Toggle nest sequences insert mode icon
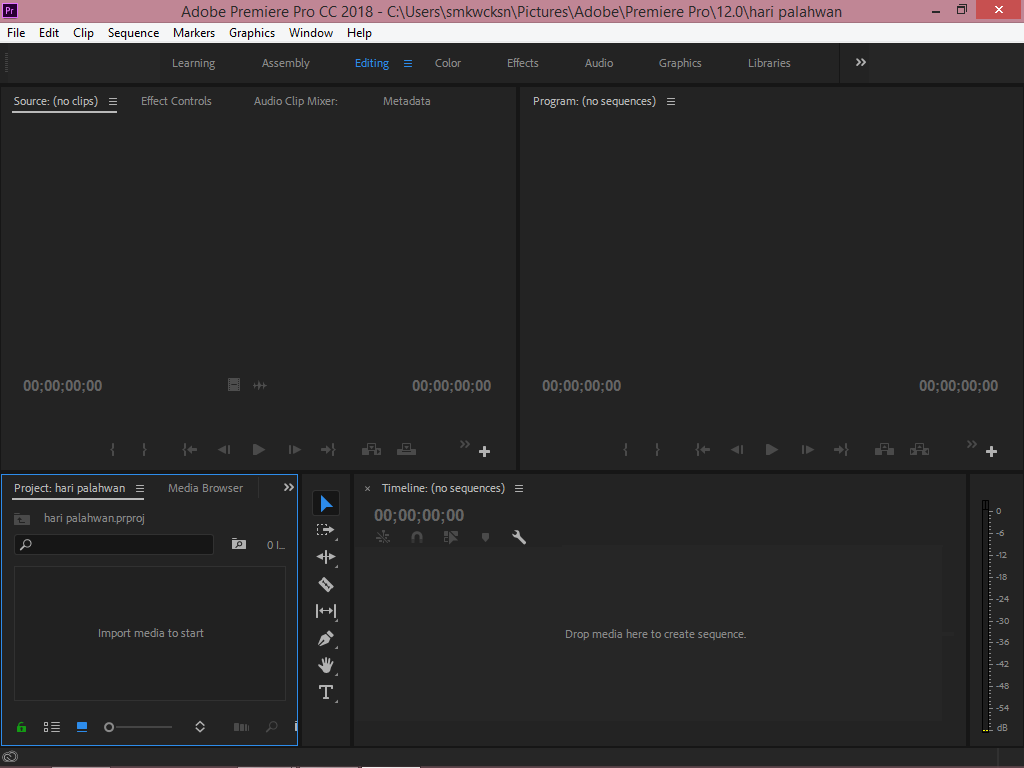The image size is (1024, 768). (x=383, y=537)
